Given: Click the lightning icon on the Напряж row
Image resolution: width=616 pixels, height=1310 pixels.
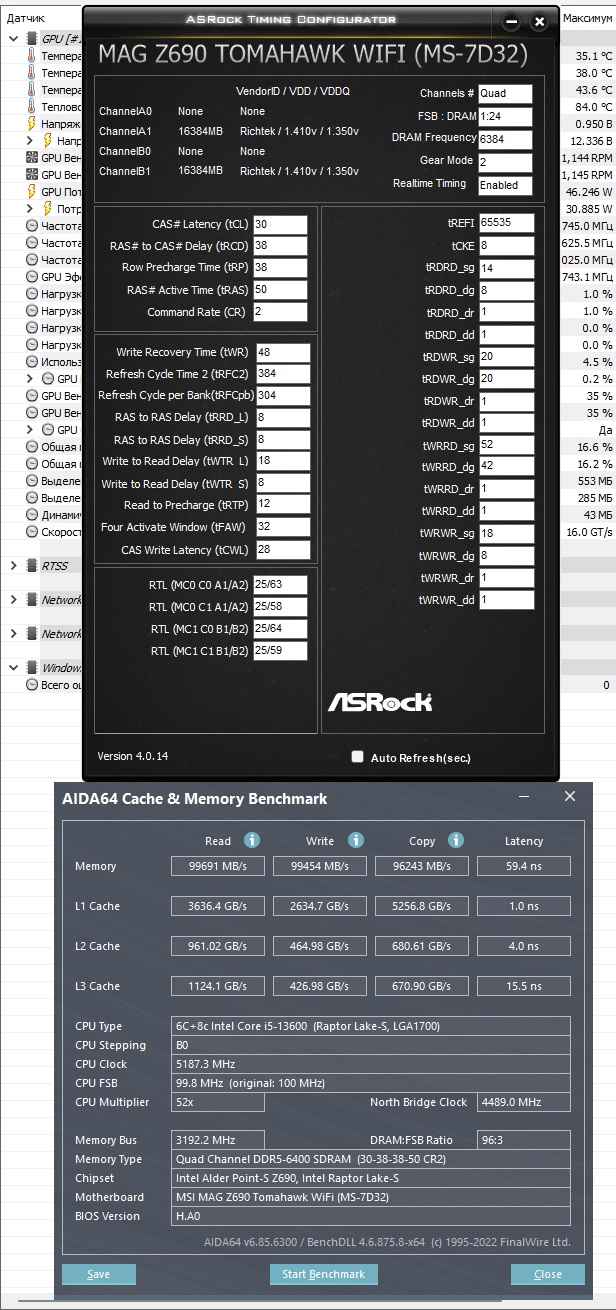Looking at the screenshot, I should (x=31, y=124).
